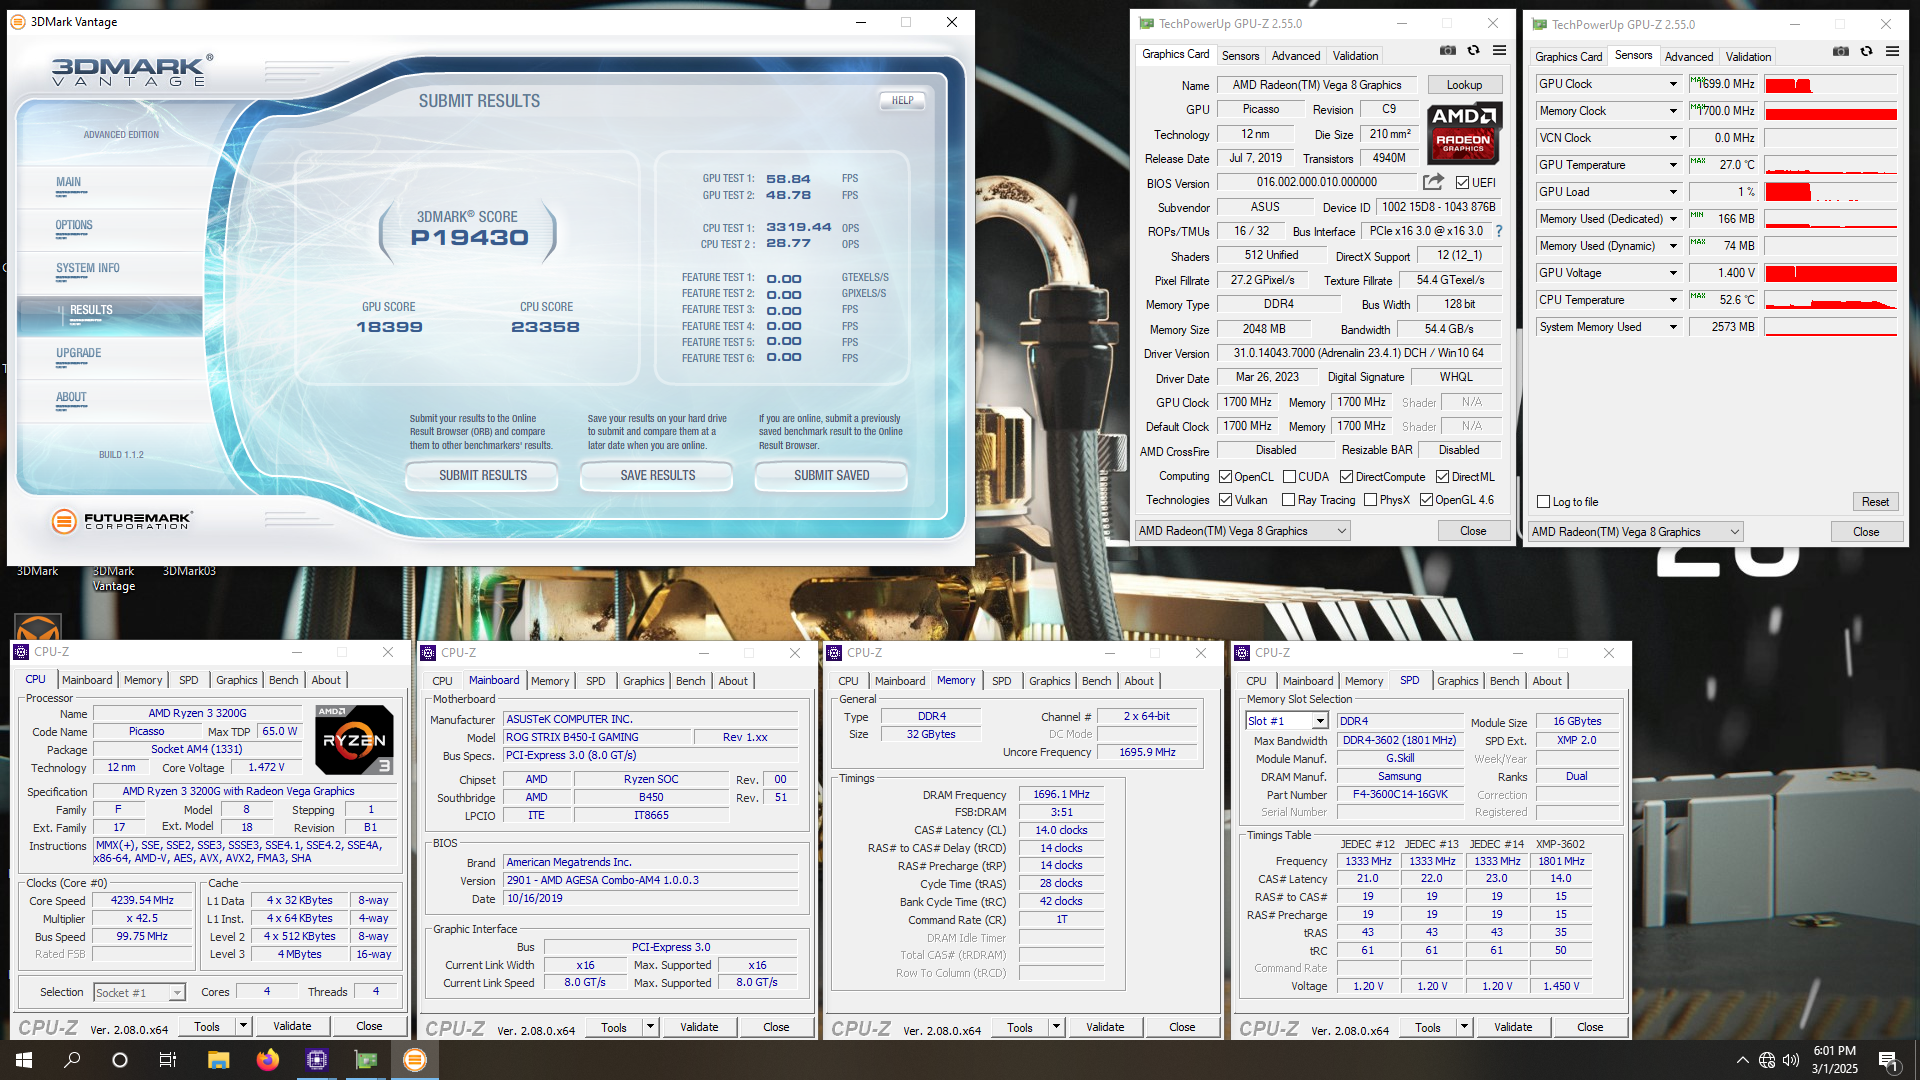Open Socket #1 selection dropdown in CPU-Z

coord(140,992)
